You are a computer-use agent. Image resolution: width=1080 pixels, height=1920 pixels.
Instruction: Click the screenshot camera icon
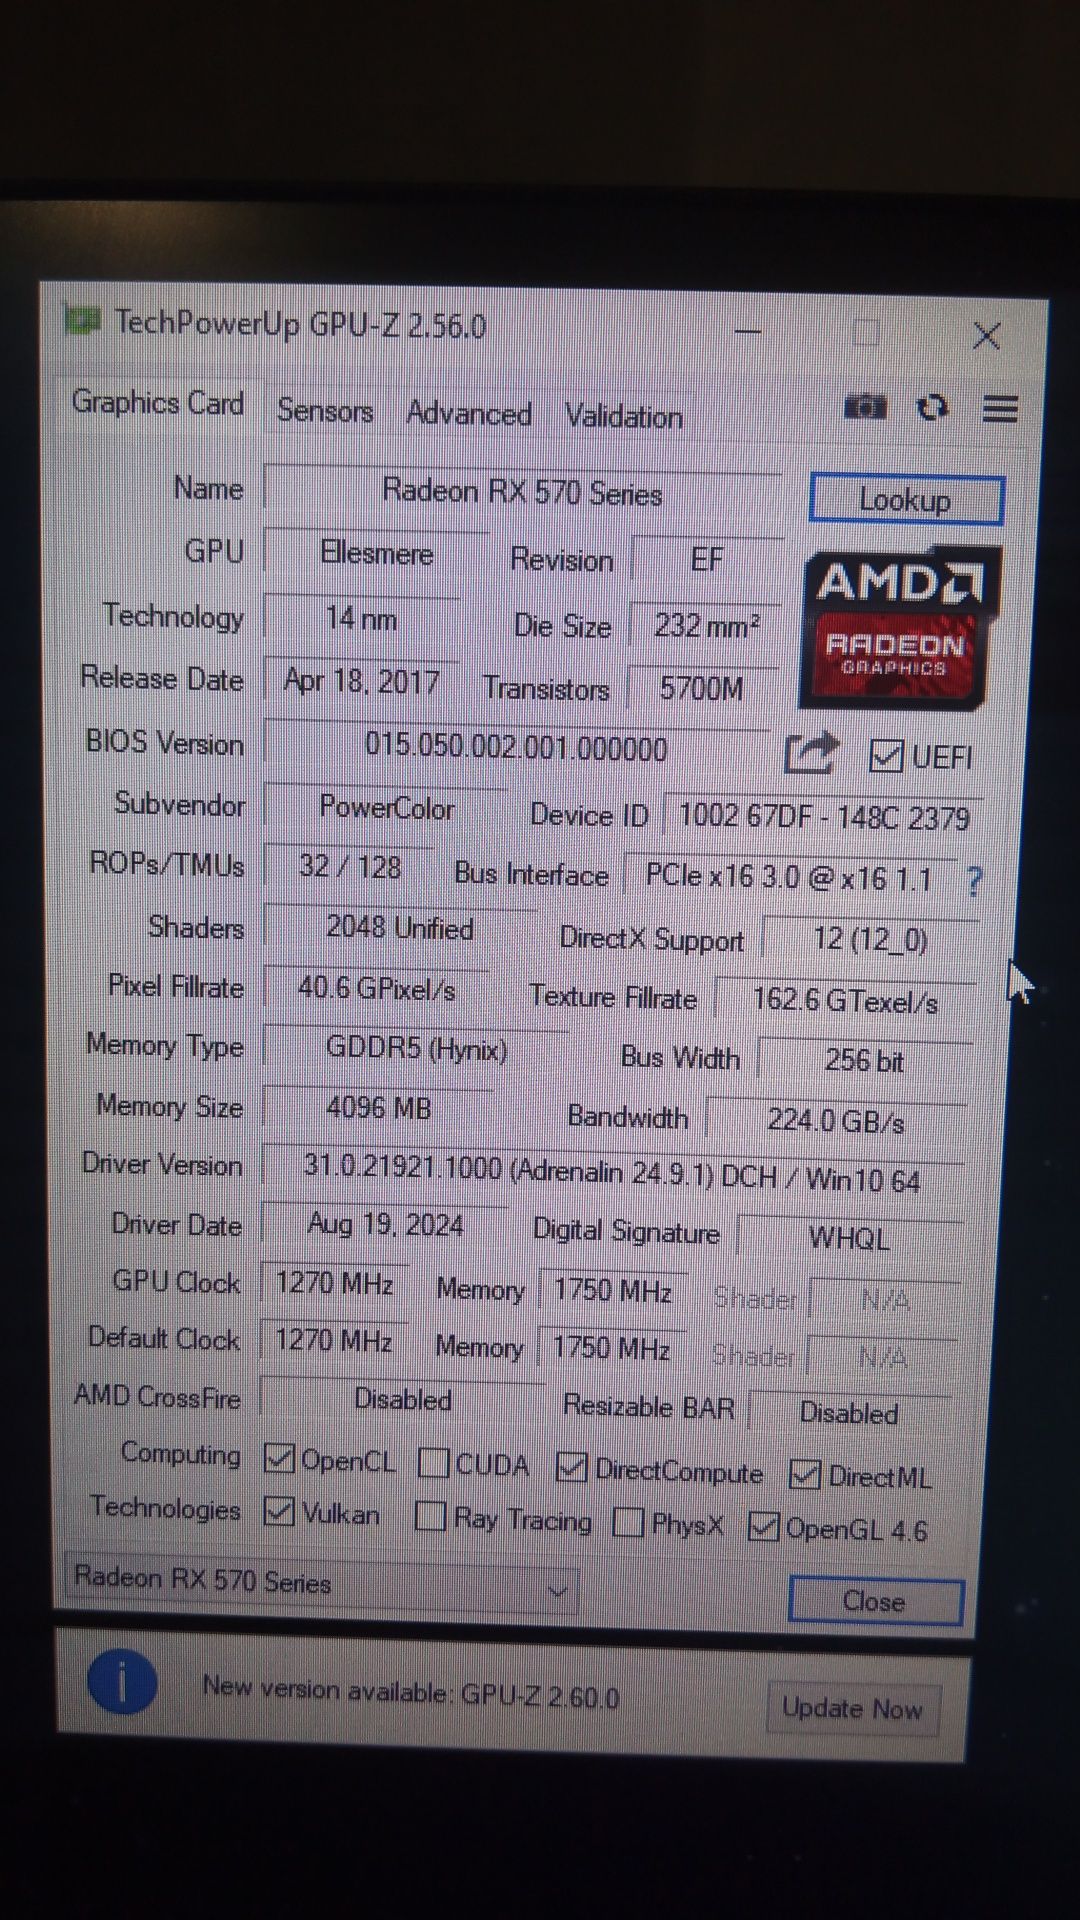pyautogui.click(x=865, y=407)
